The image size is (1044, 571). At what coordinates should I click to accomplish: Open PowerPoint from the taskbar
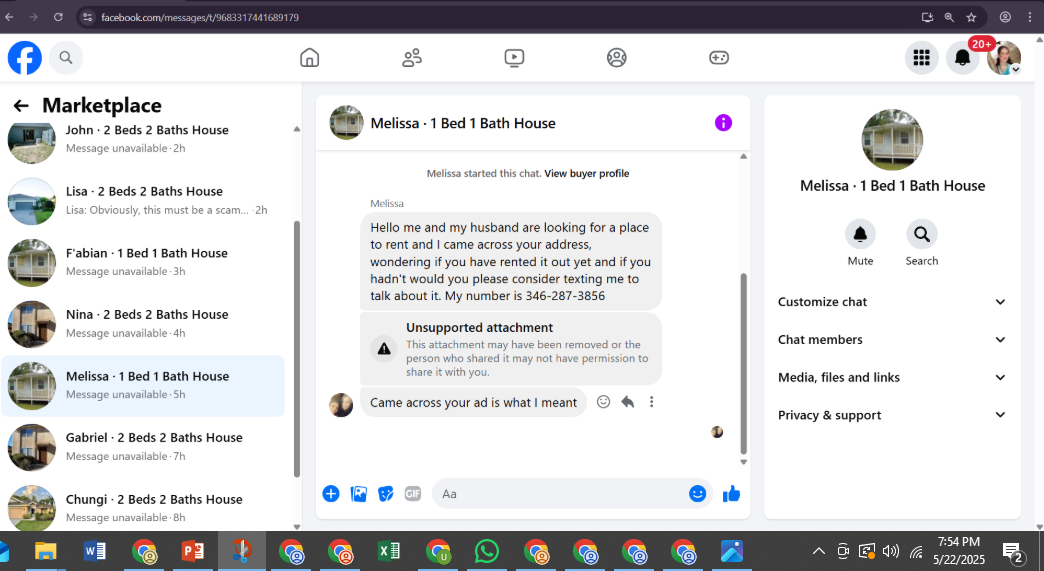coord(193,551)
